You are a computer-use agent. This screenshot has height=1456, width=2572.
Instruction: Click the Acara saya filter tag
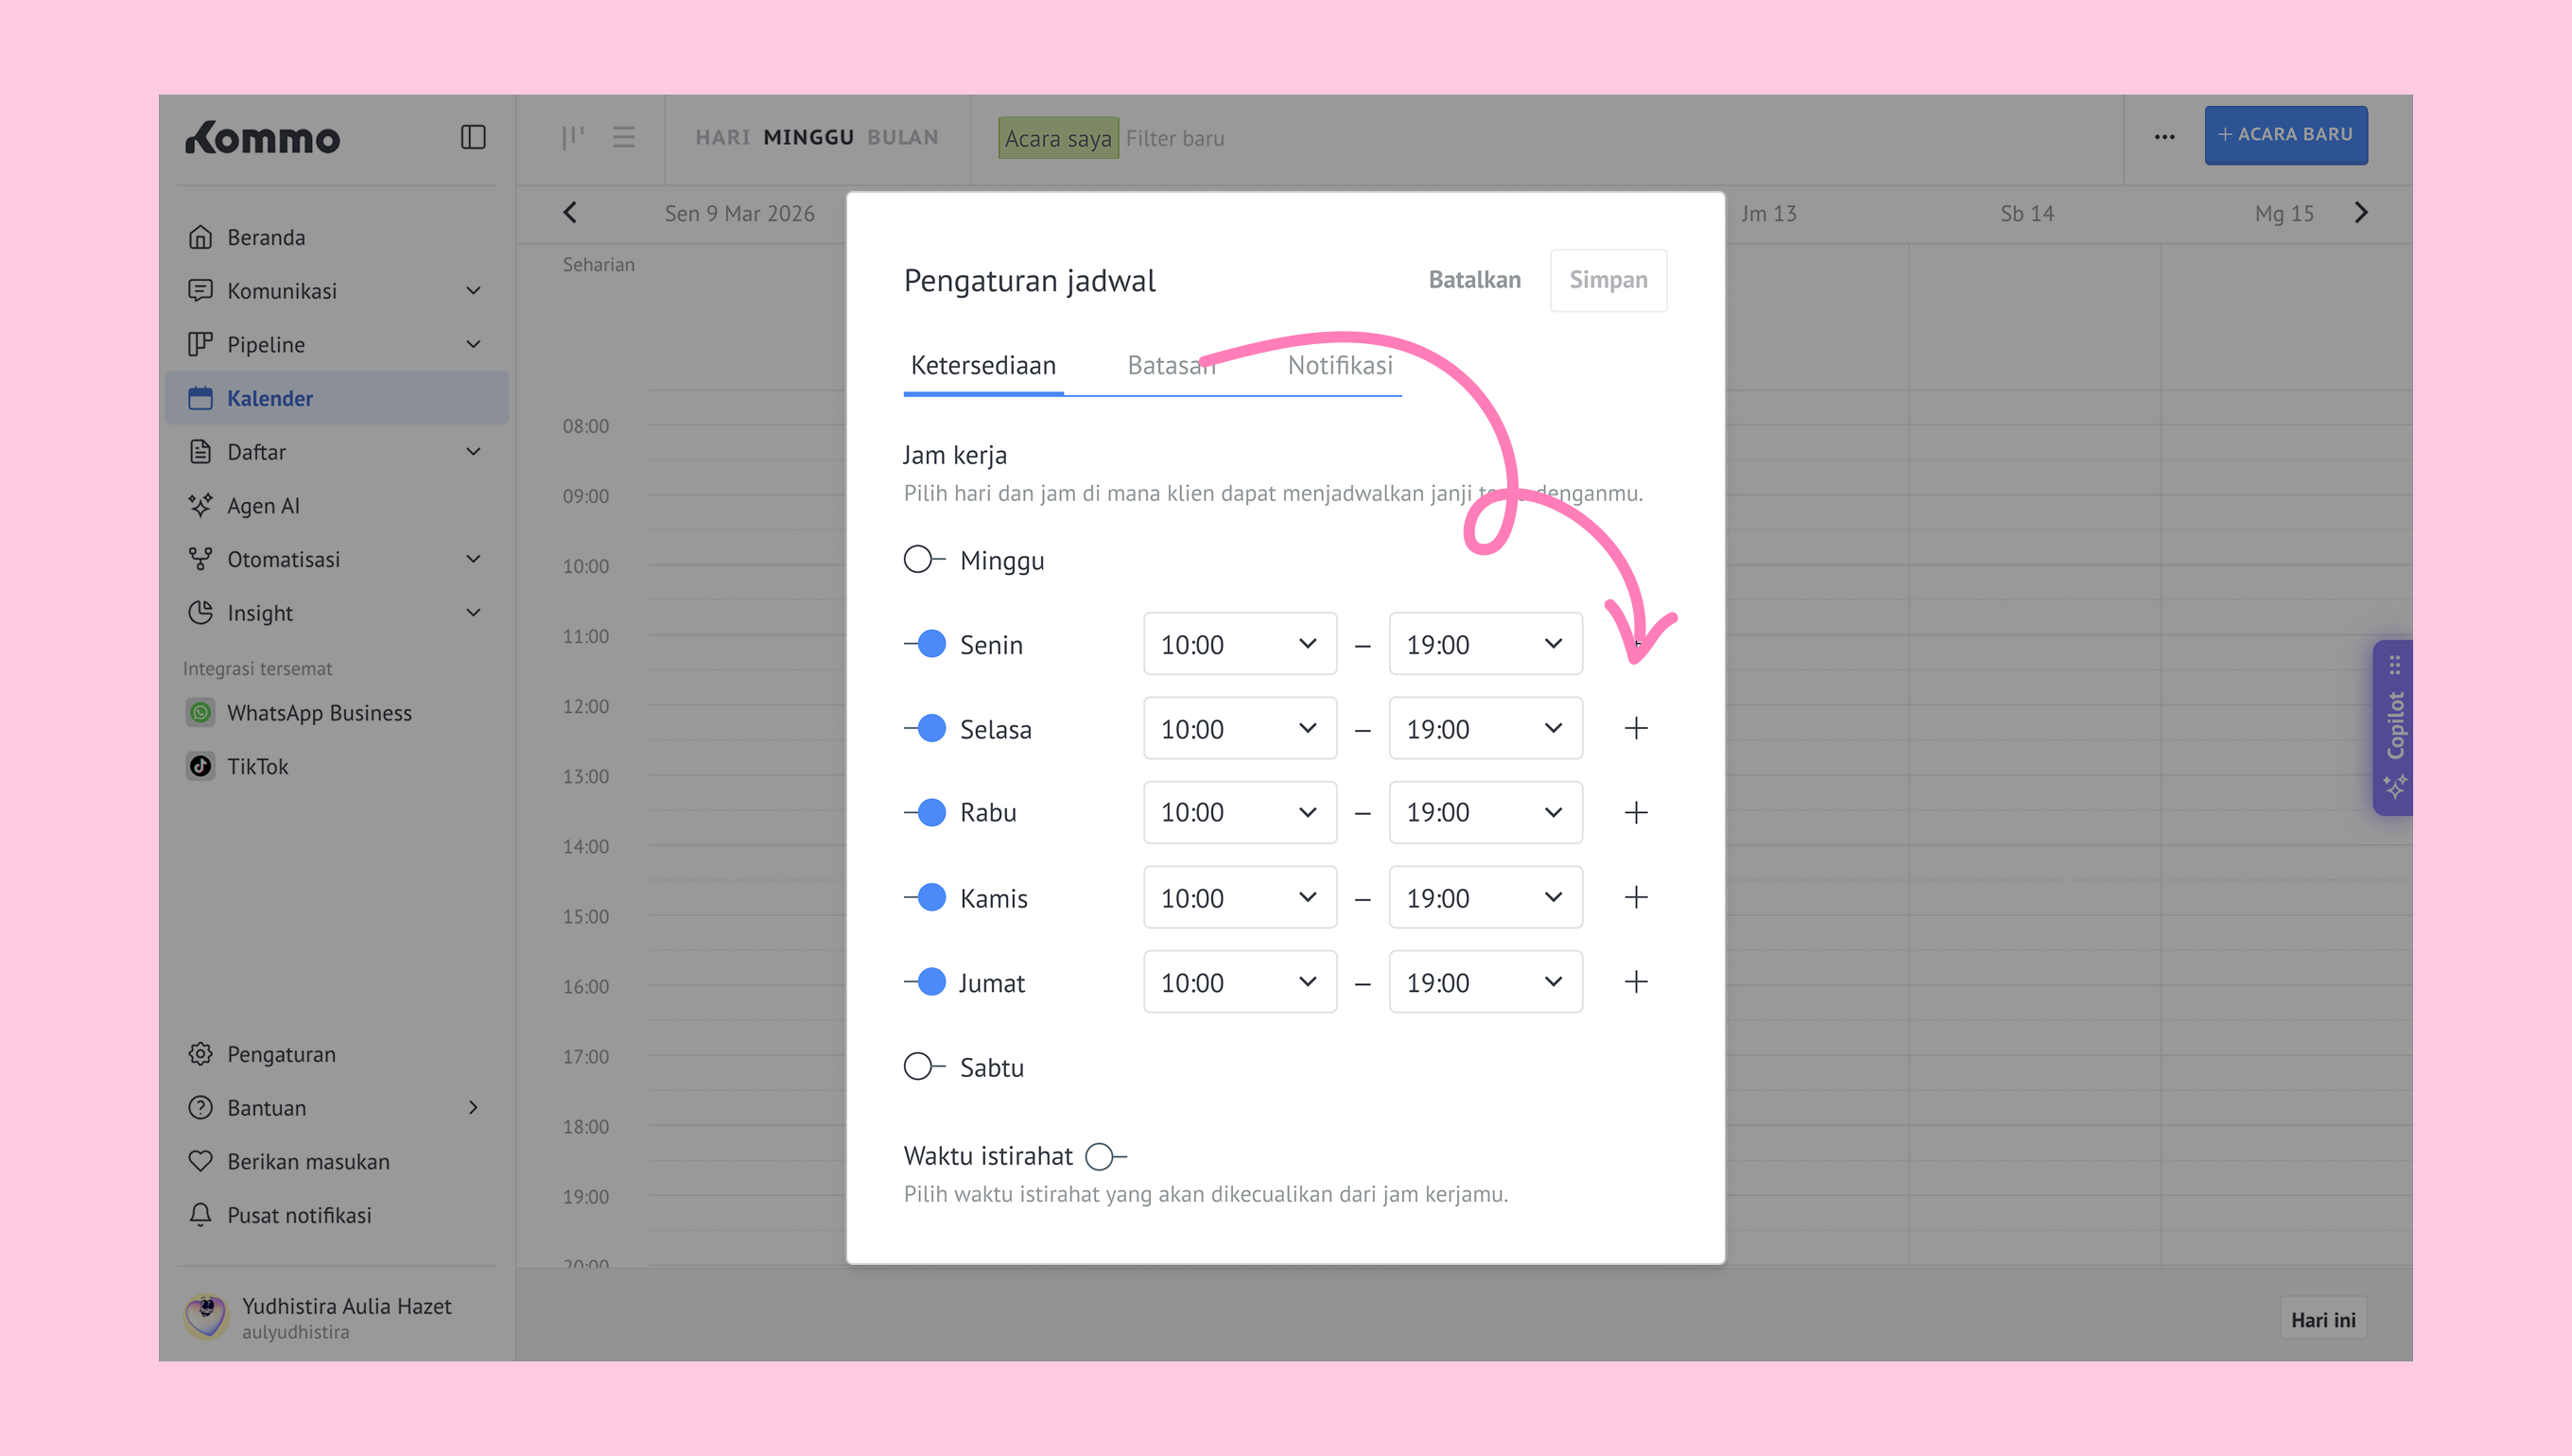click(1058, 138)
